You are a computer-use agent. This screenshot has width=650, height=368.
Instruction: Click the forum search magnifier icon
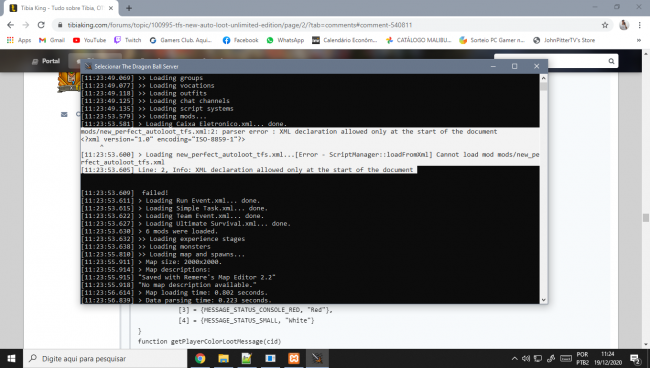[x=611, y=61]
